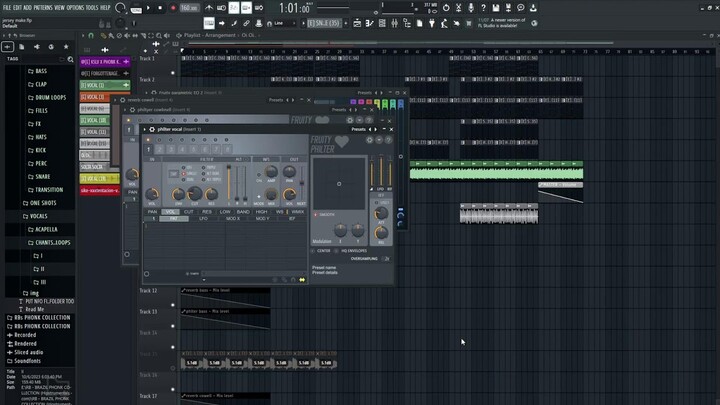Select the MOD X tab in Philter
720x405 pixels.
(x=233, y=219)
